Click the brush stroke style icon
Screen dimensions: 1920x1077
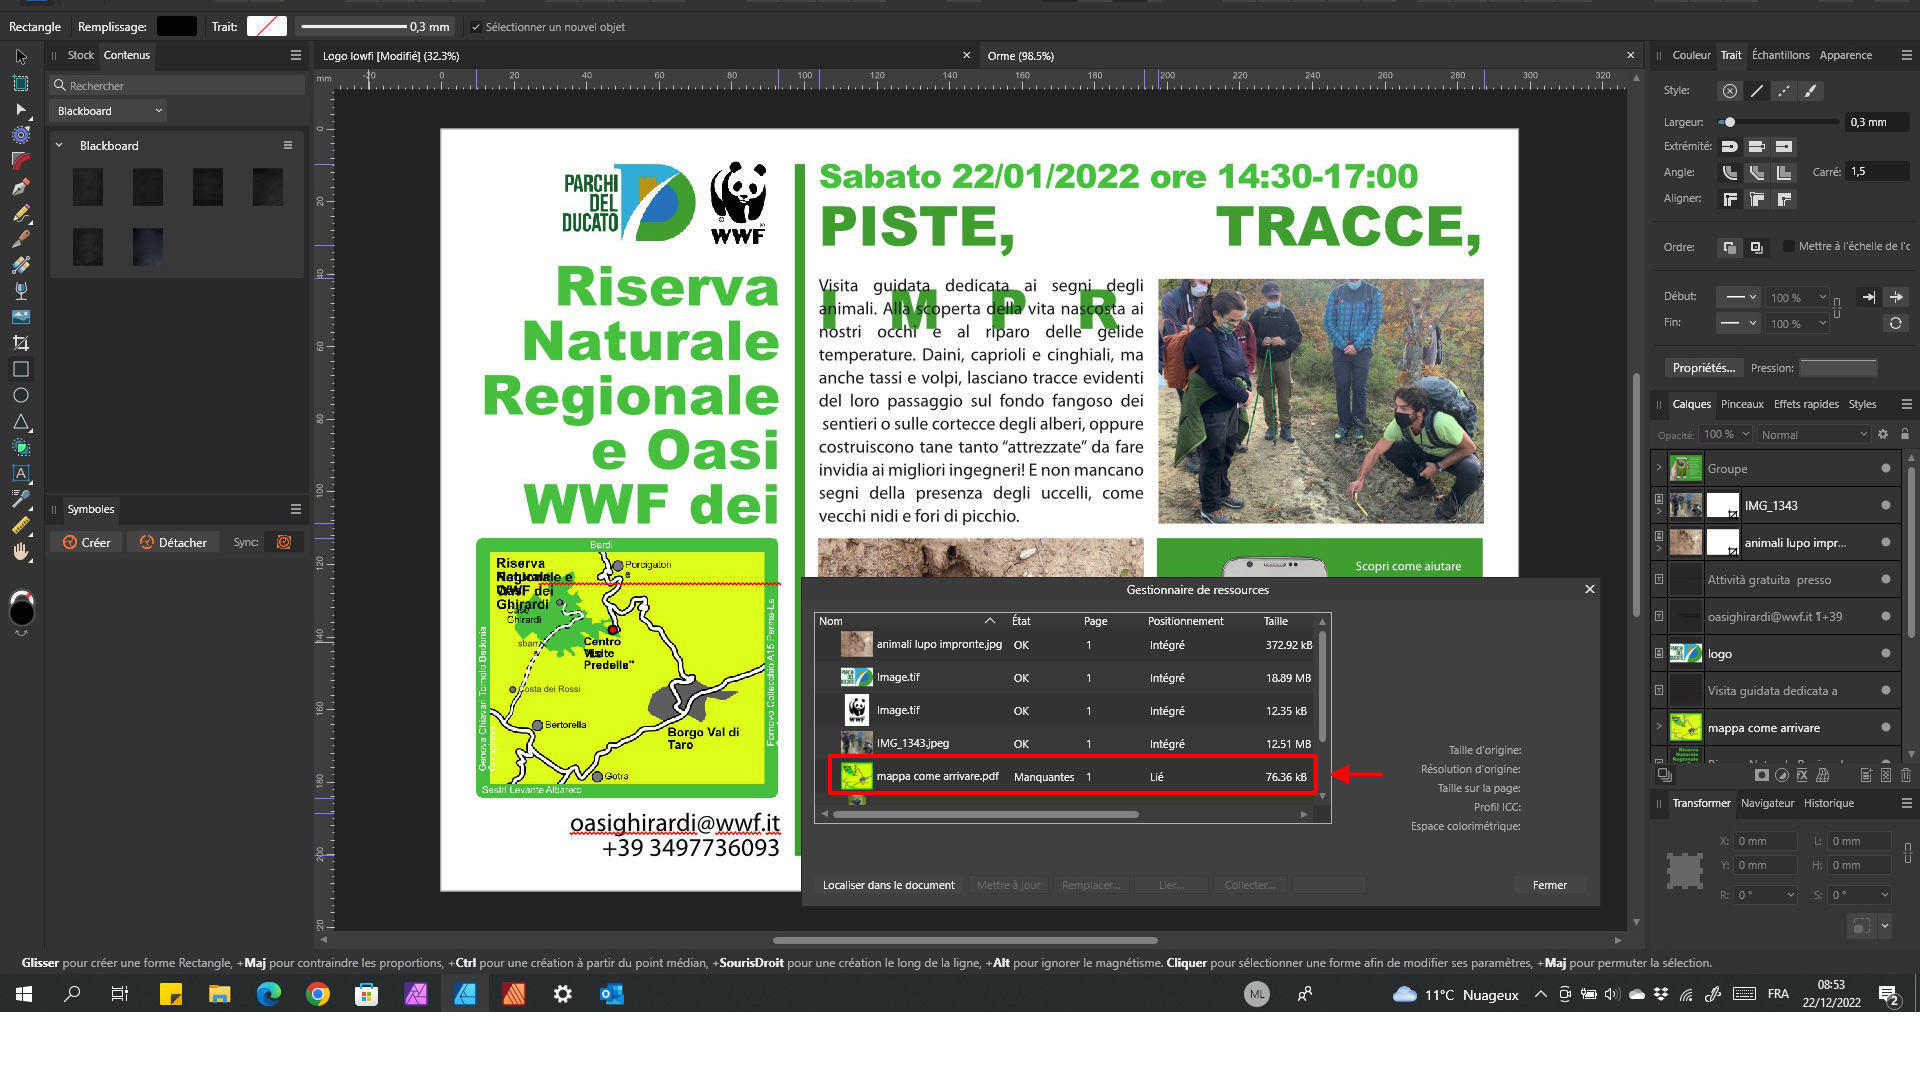point(1810,91)
